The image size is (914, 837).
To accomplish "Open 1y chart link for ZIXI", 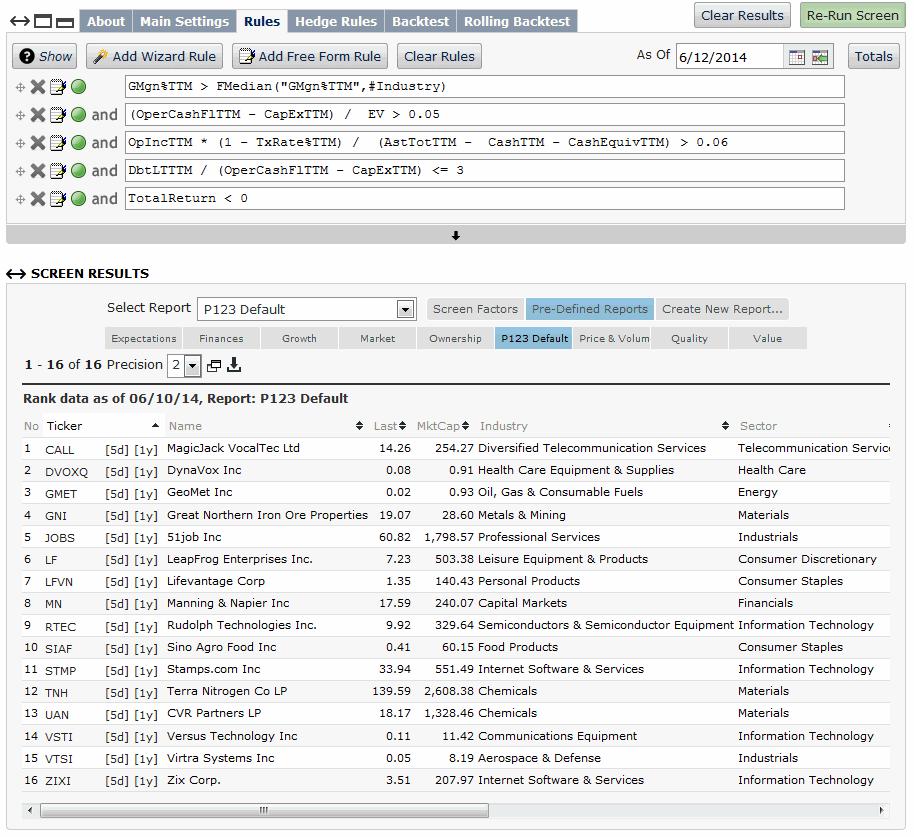I will (x=146, y=781).
